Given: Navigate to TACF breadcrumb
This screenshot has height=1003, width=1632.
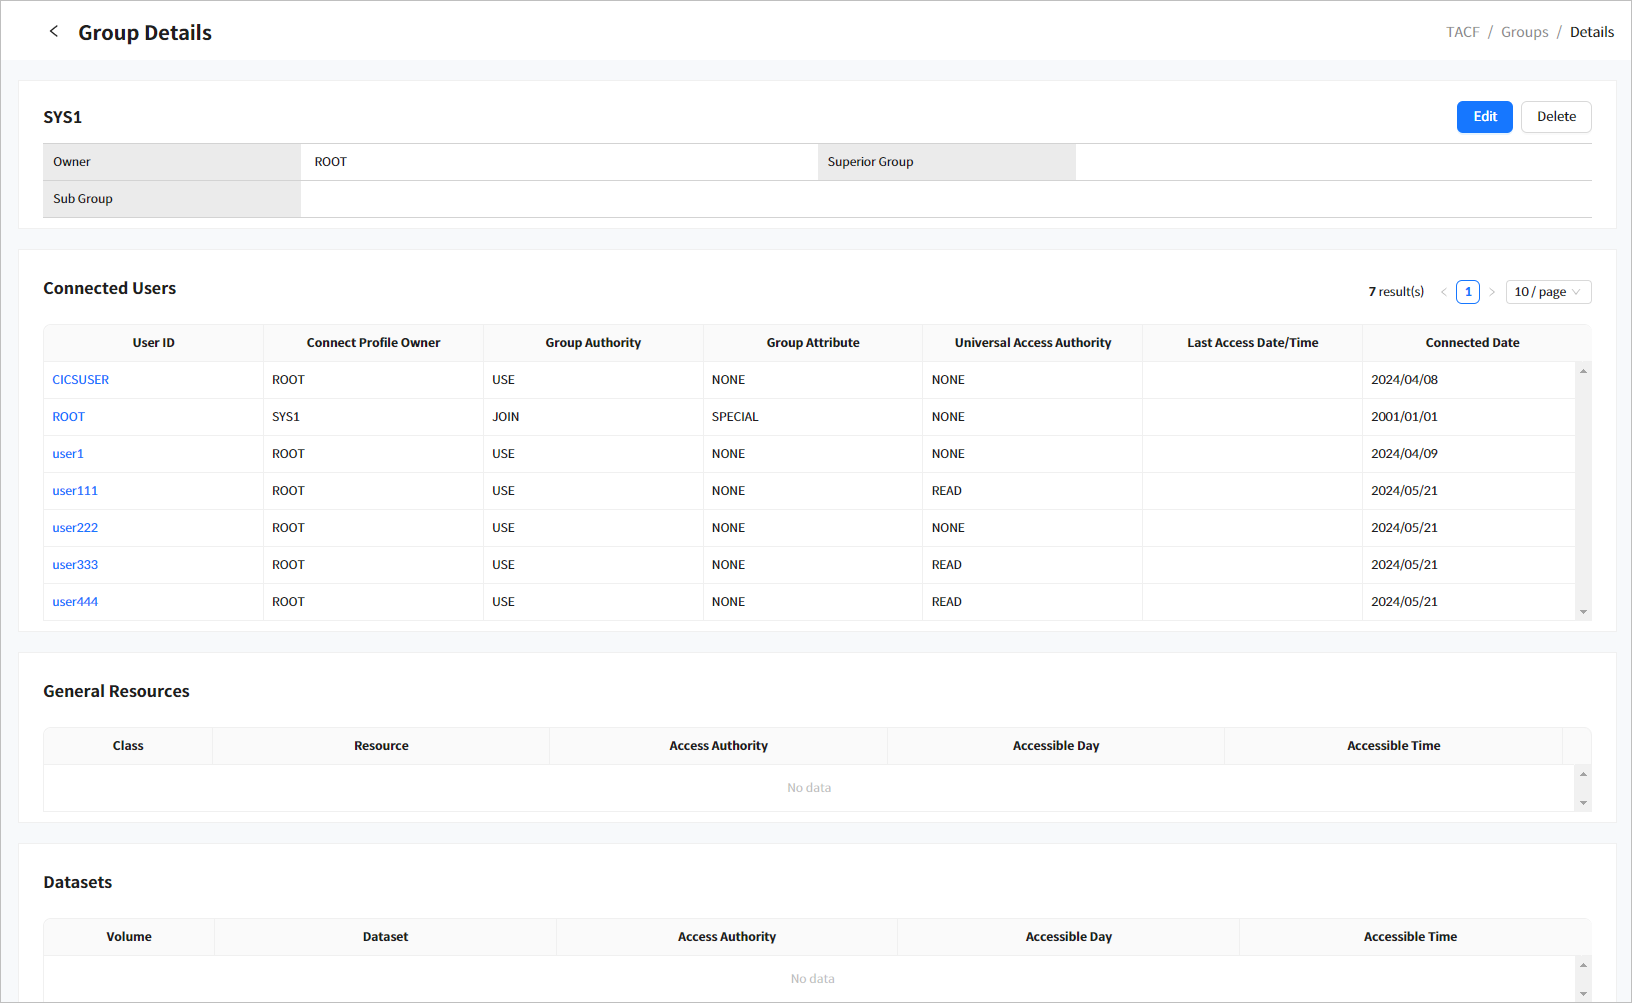Looking at the screenshot, I should point(1462,32).
